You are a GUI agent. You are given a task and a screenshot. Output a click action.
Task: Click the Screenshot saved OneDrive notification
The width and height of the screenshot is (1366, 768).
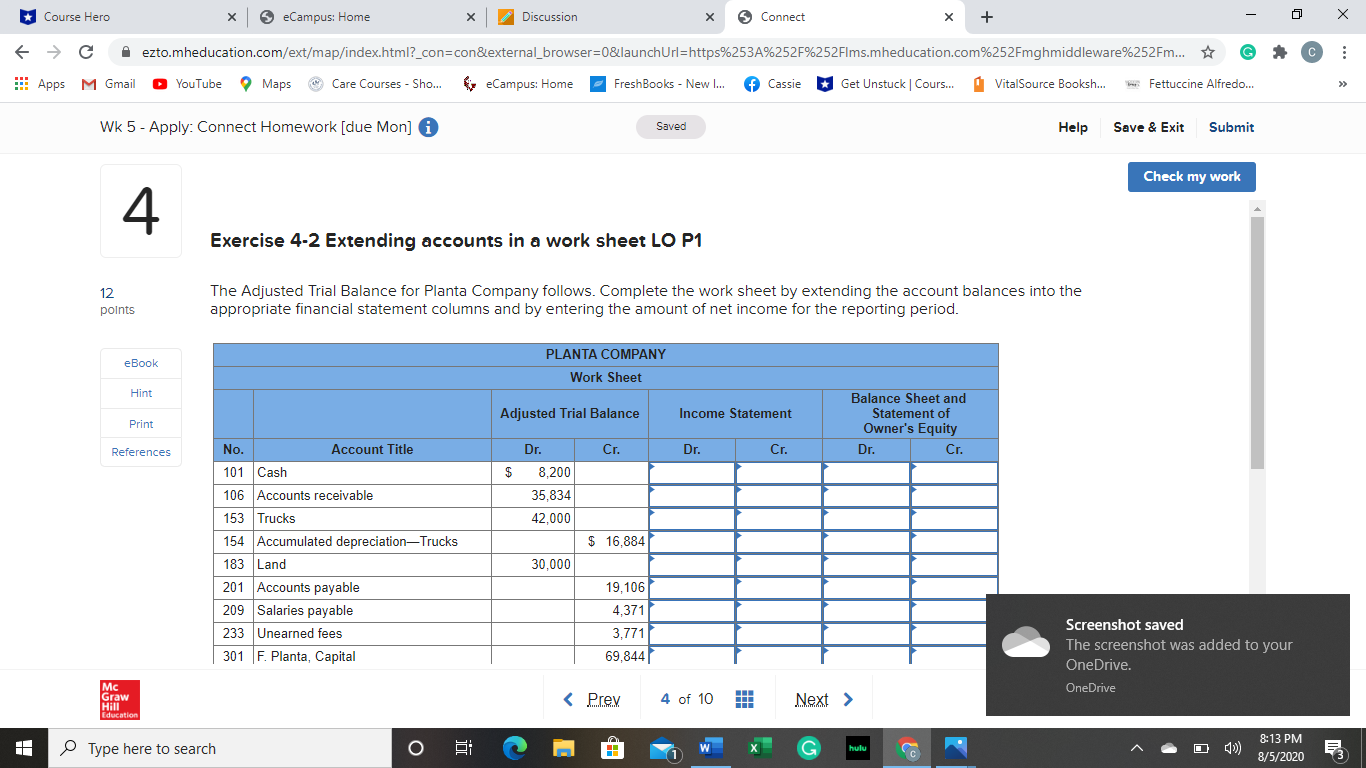(1168, 655)
